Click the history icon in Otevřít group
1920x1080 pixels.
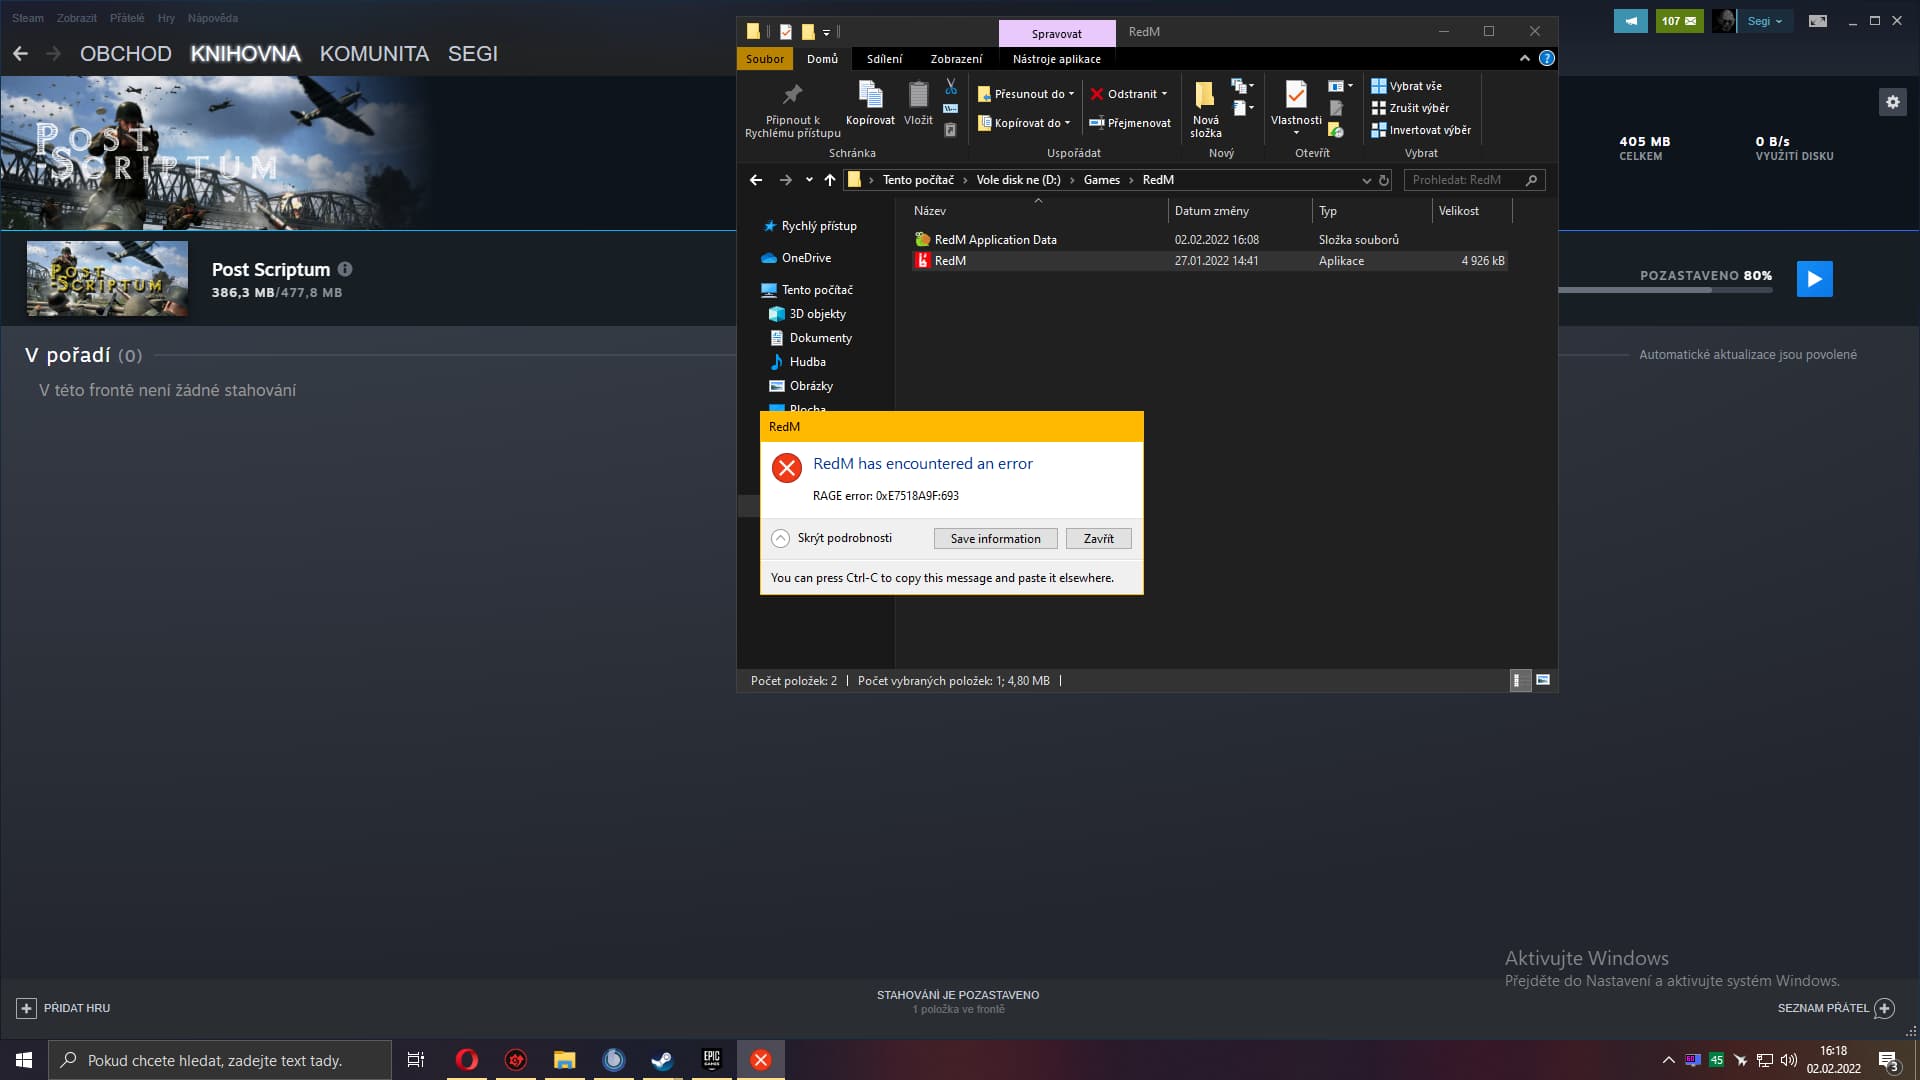(1336, 130)
